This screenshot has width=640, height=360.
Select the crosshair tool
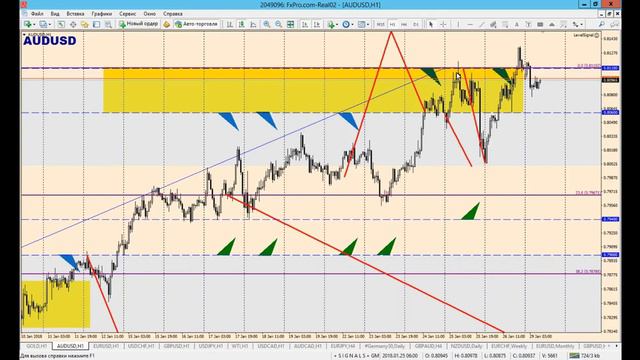[x=443, y=24]
